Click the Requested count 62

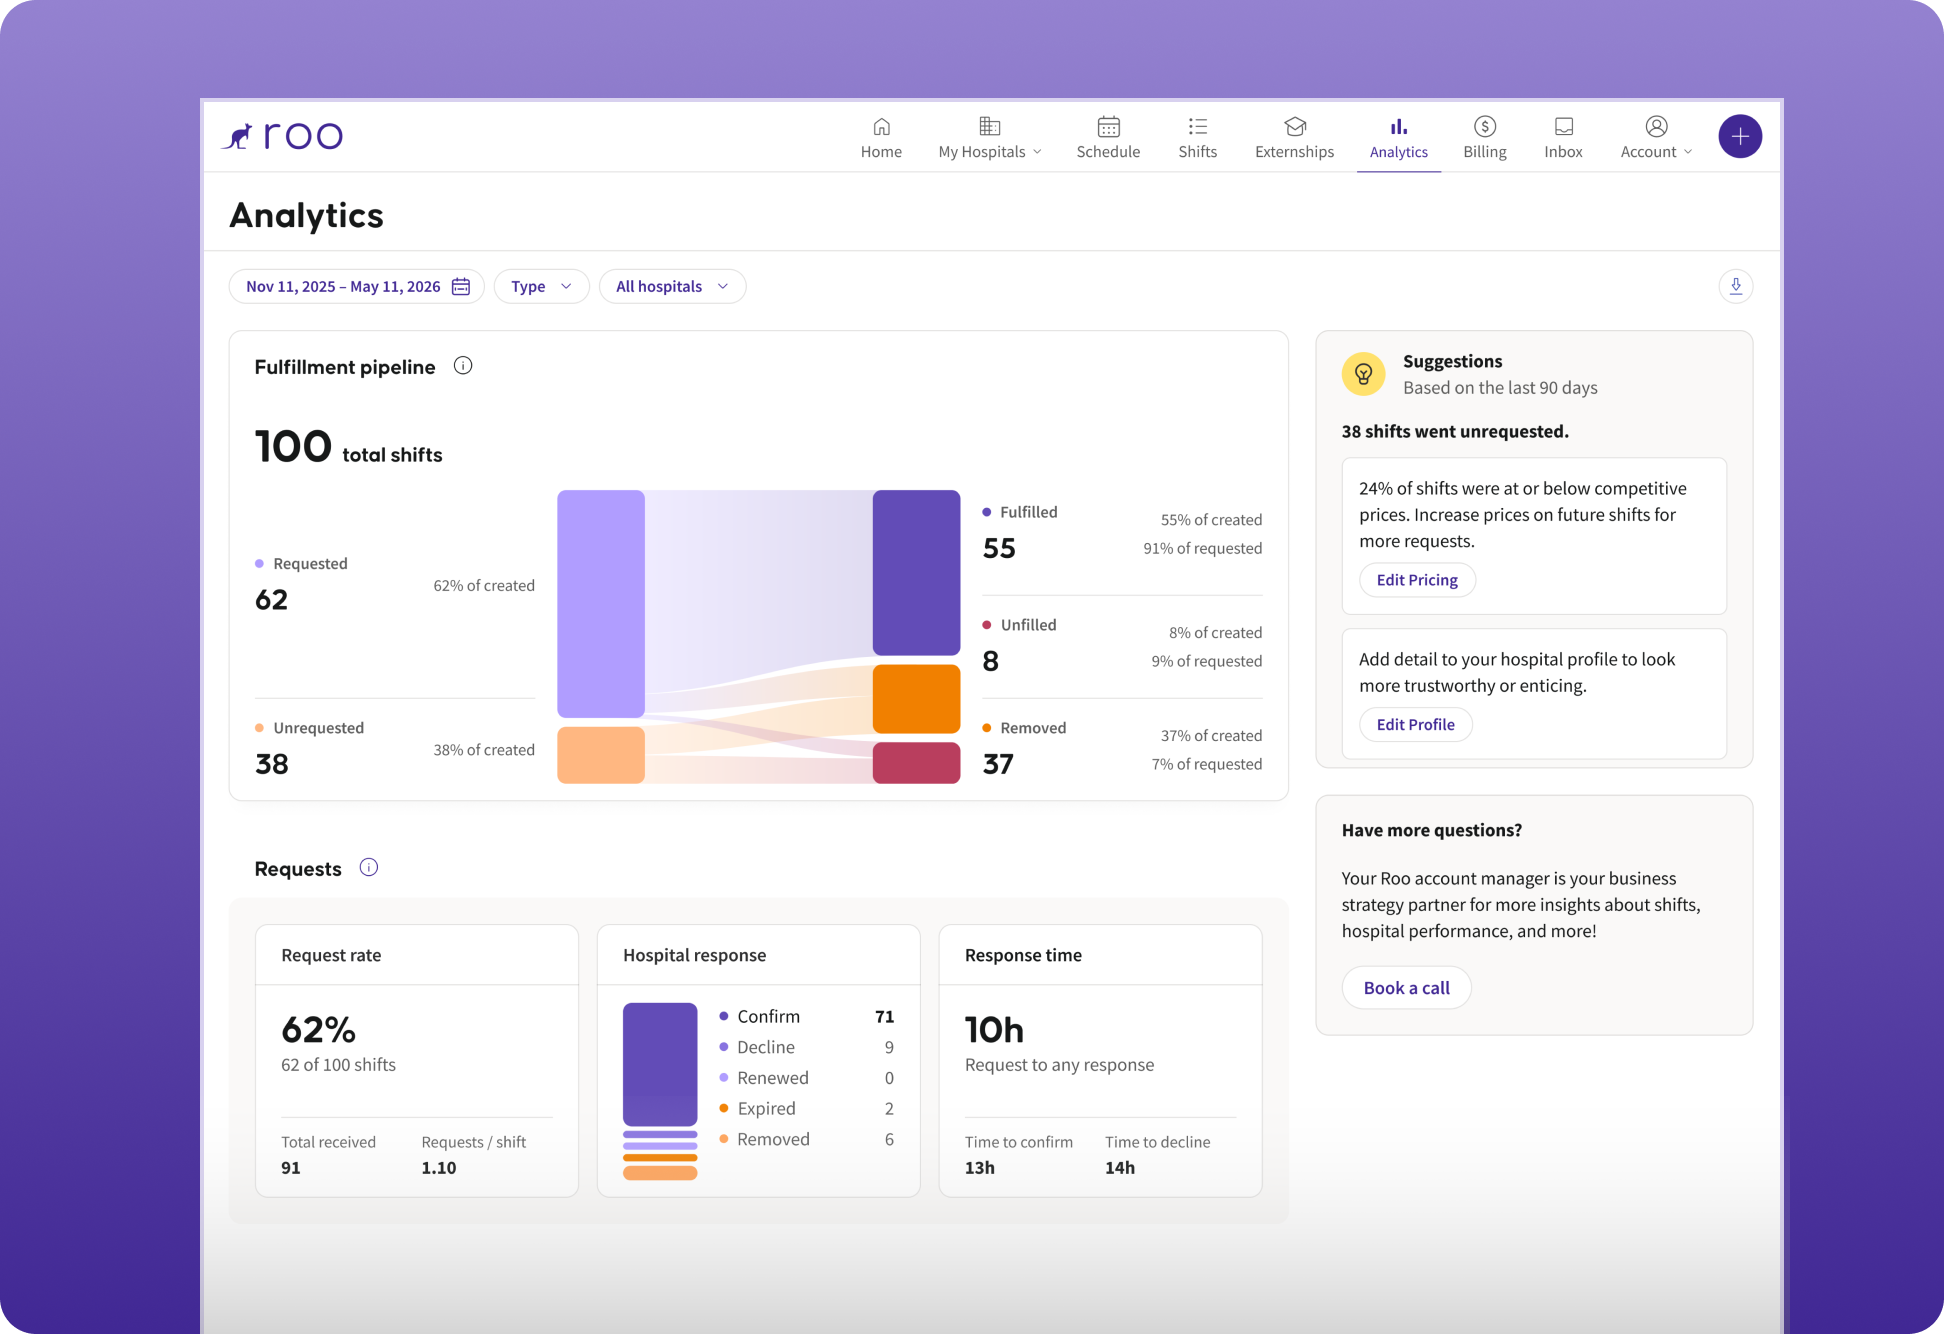pyautogui.click(x=272, y=600)
